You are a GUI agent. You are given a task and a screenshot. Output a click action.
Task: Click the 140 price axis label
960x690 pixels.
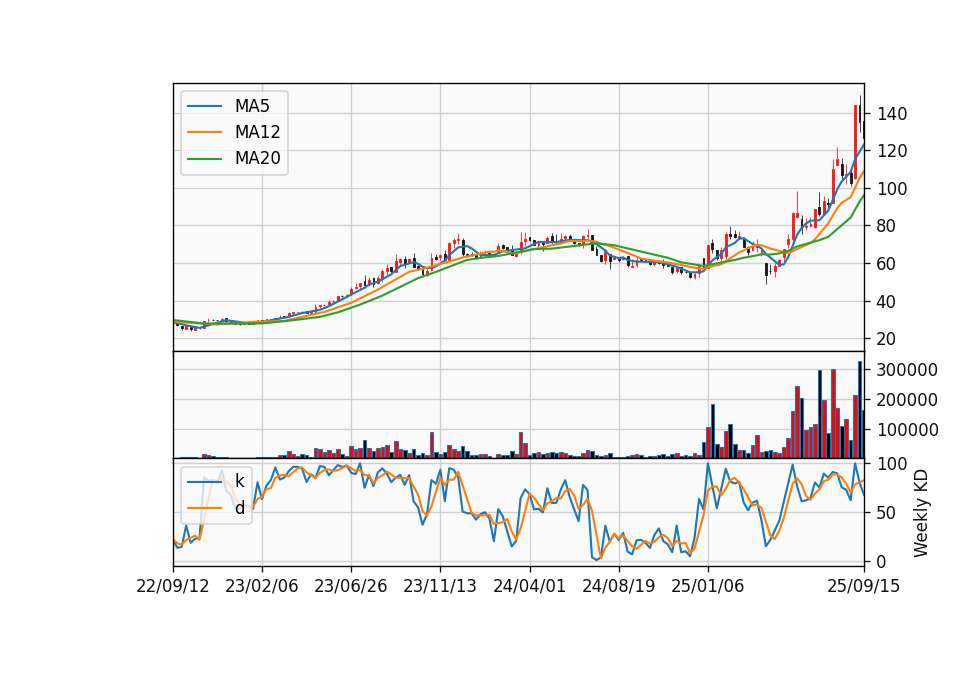(892, 114)
